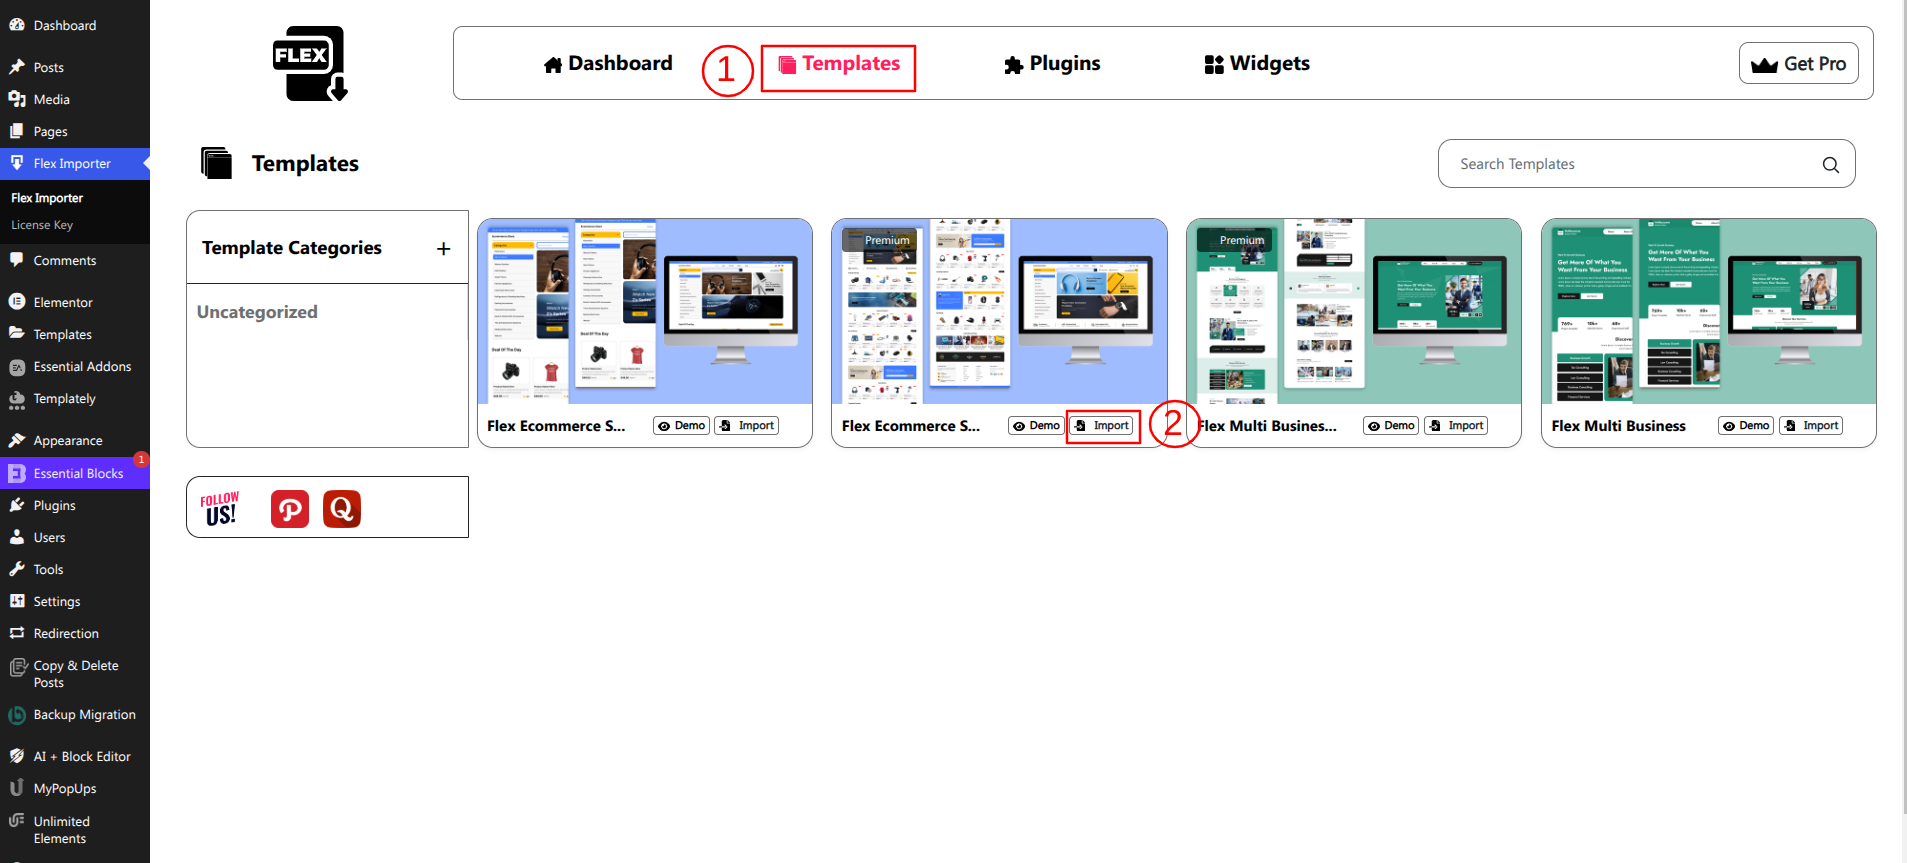Select the Uncategorized category
The height and width of the screenshot is (863, 1907).
coord(257,312)
